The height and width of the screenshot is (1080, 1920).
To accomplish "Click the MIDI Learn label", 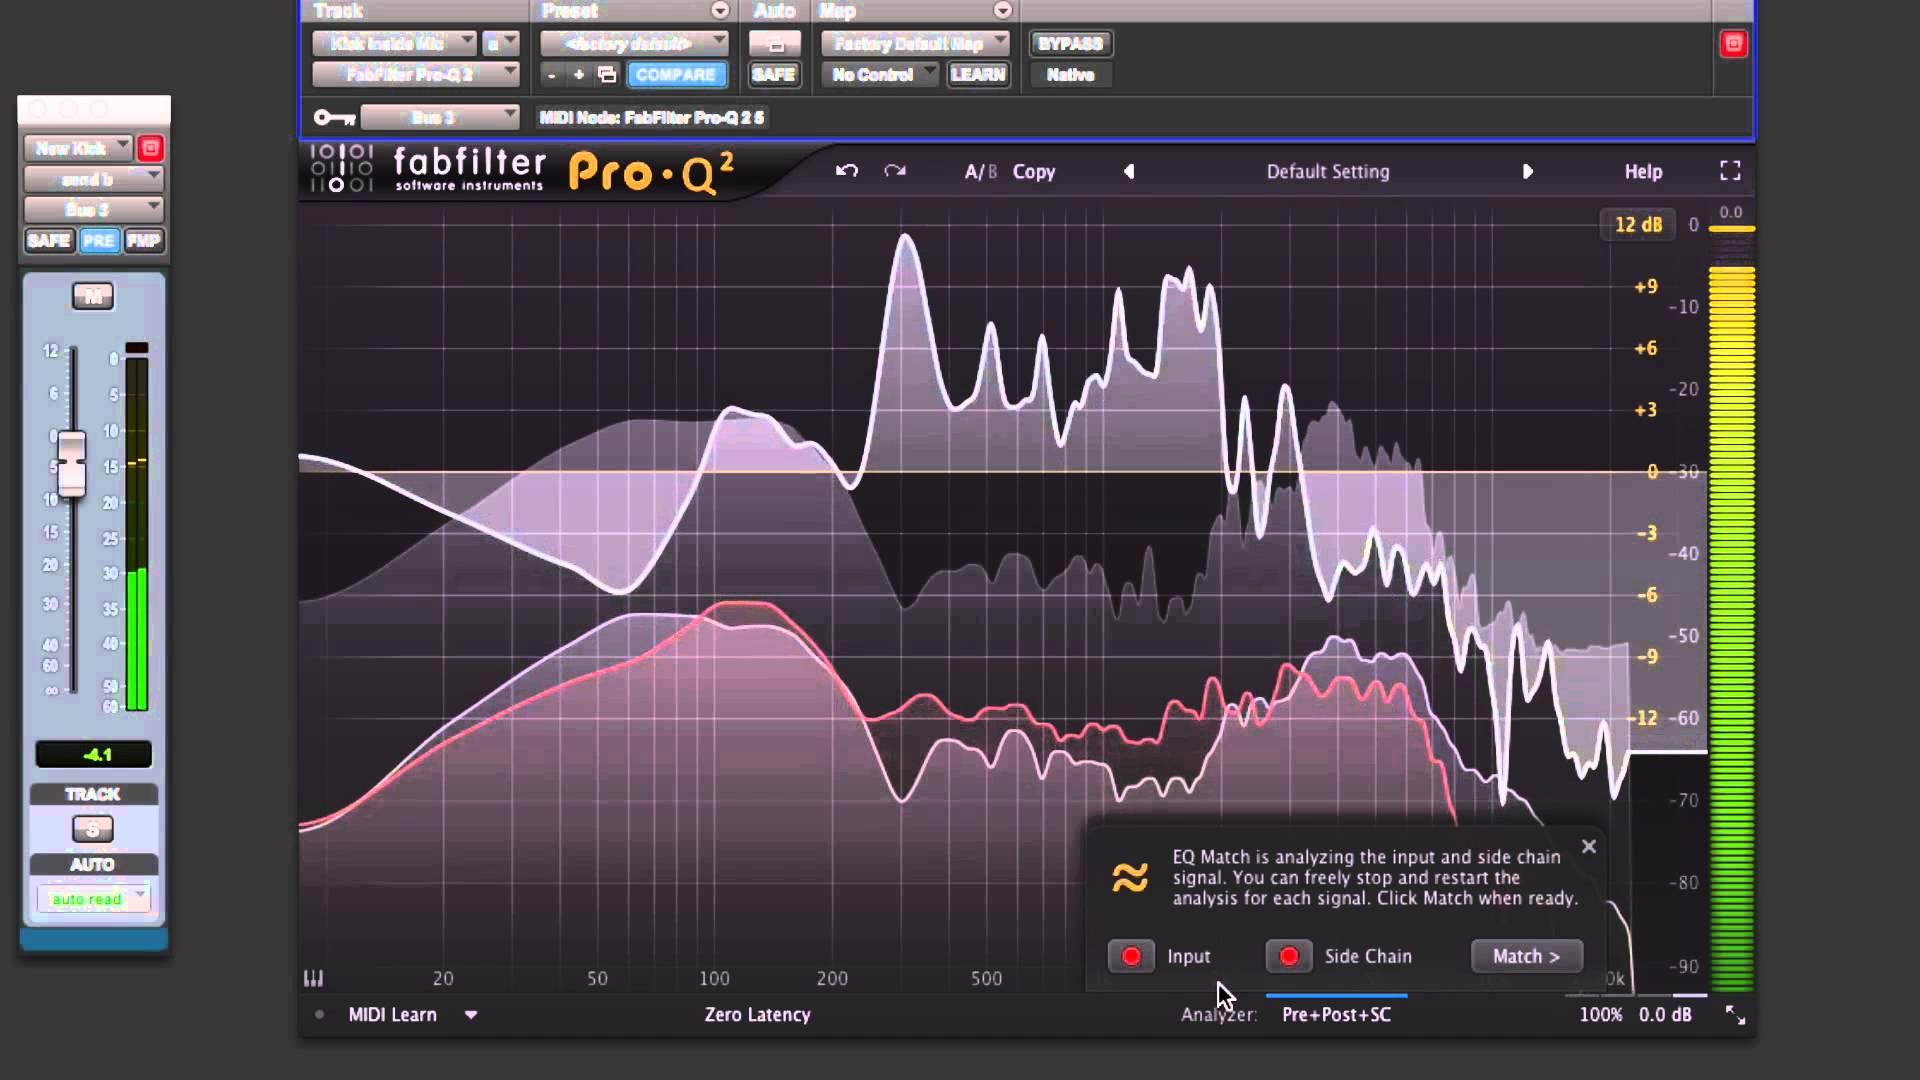I will tap(392, 1015).
